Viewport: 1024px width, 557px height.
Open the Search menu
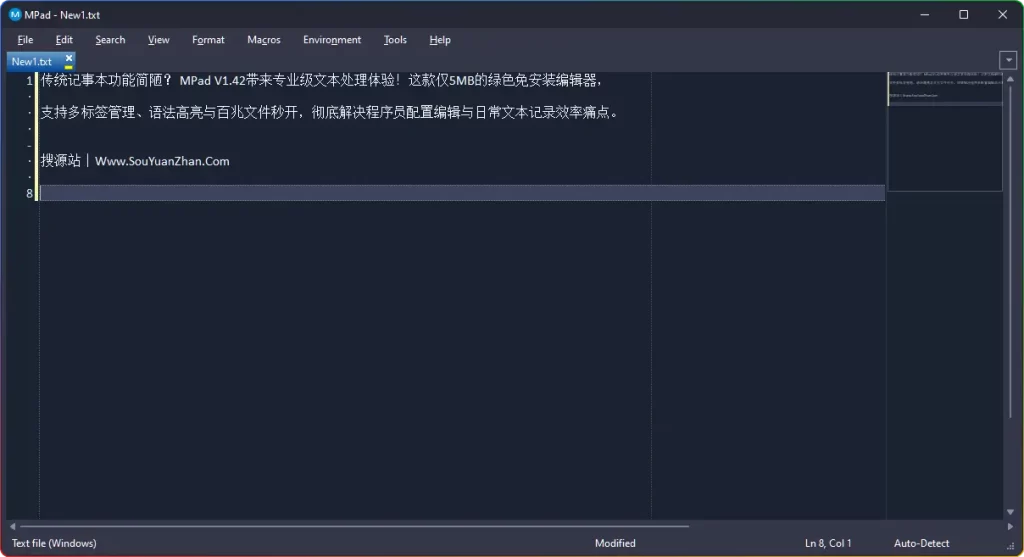110,40
